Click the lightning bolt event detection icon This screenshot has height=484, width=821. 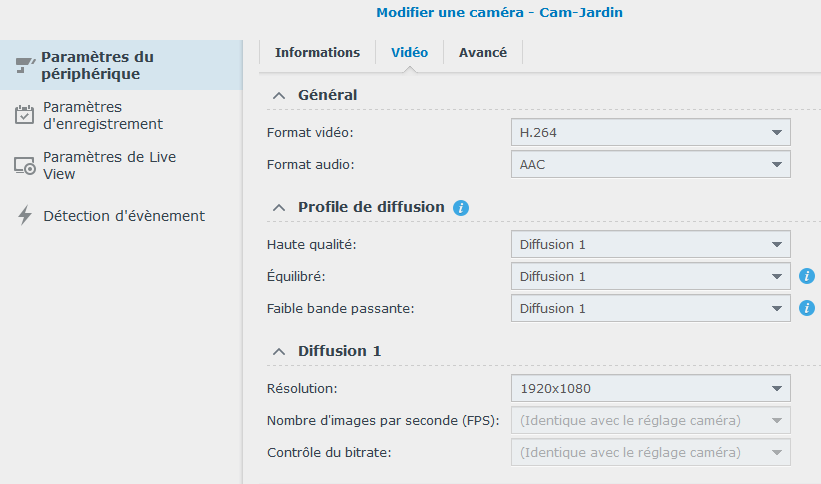click(25, 216)
